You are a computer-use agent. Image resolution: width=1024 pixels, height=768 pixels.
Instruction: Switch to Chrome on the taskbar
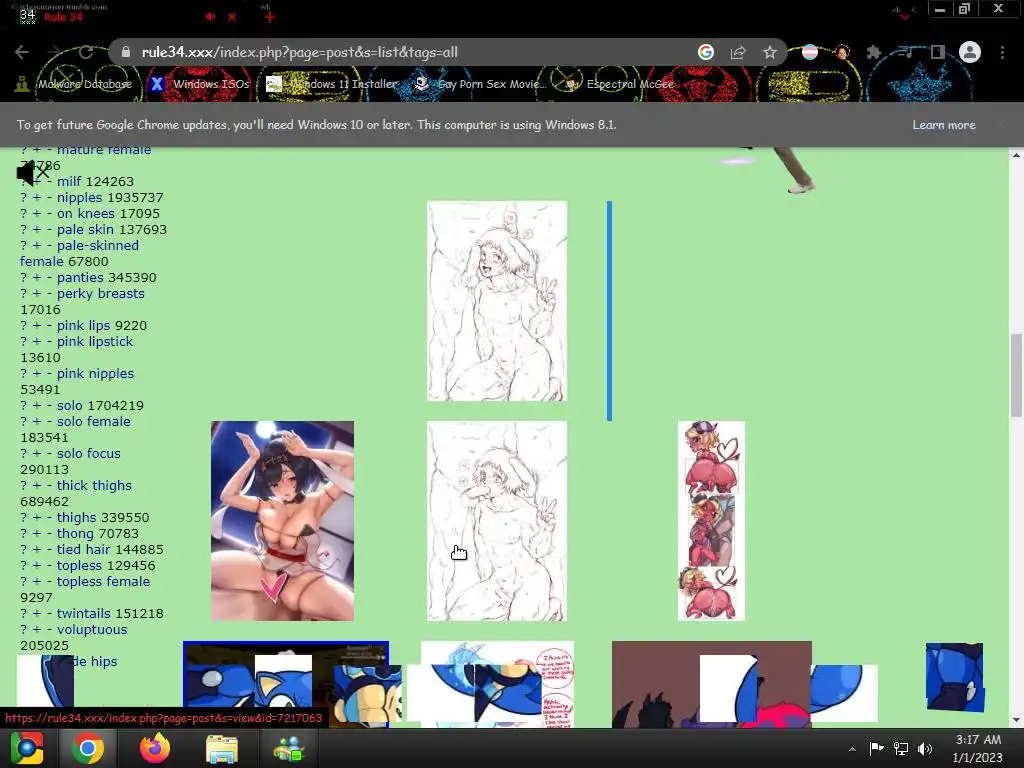pos(88,748)
